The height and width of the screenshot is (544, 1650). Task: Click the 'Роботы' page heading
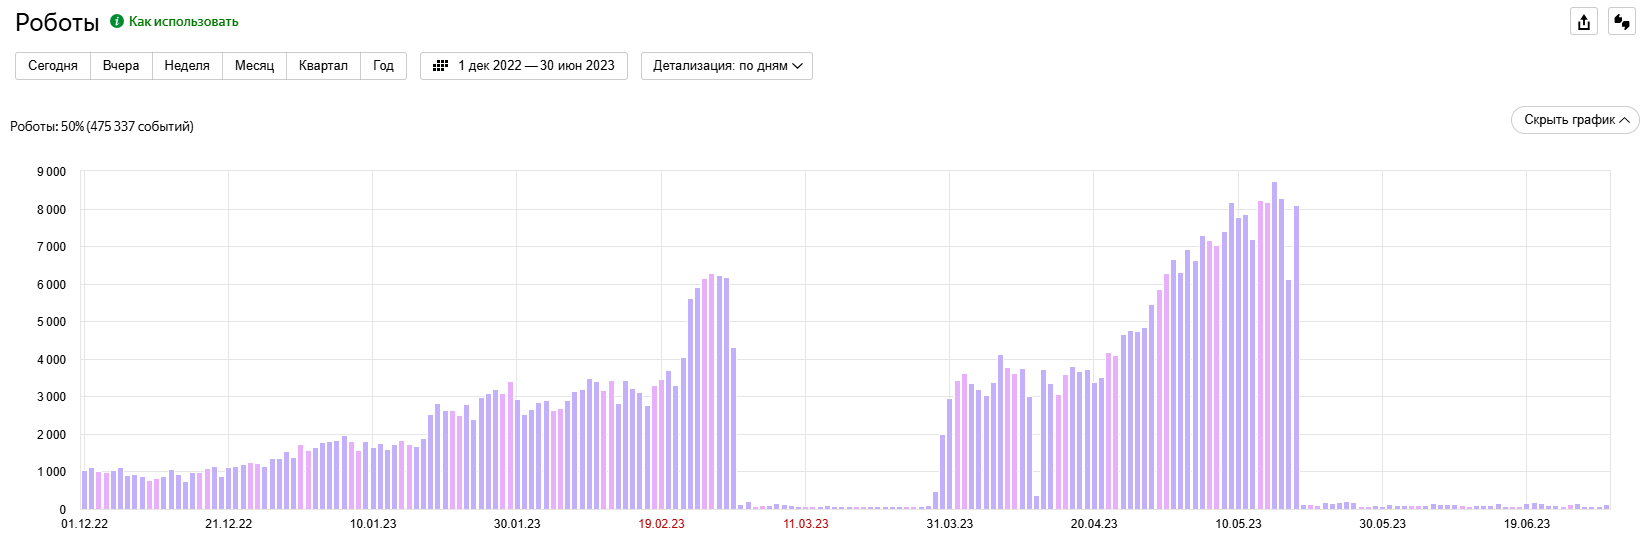57,23
